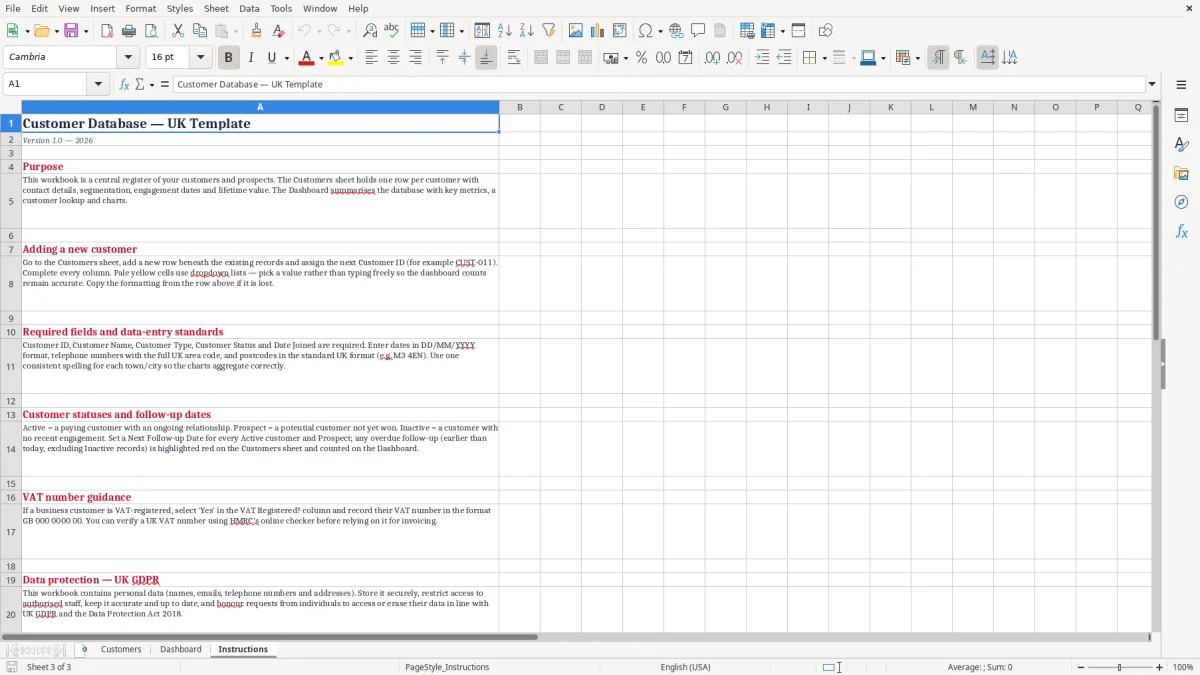Viewport: 1200px width, 675px height.
Task: Switch to the Customers sheet tab
Action: coord(121,649)
